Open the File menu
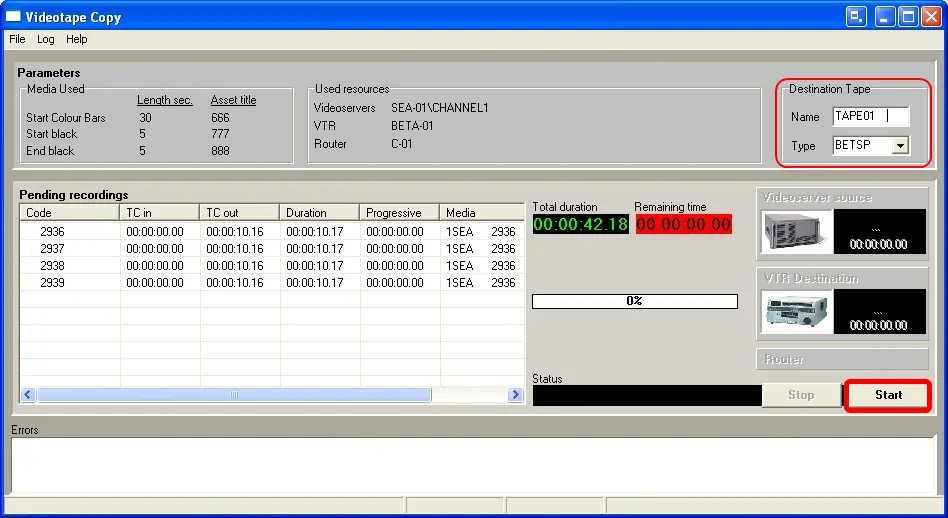The width and height of the screenshot is (948, 518). pyautogui.click(x=17, y=39)
